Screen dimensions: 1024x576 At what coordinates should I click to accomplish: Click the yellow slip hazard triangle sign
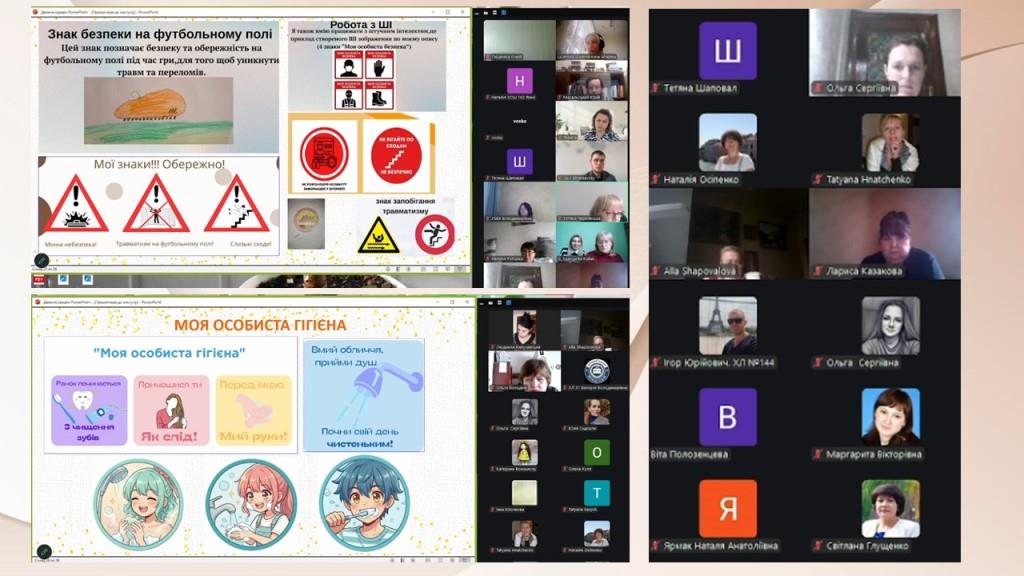tap(379, 236)
